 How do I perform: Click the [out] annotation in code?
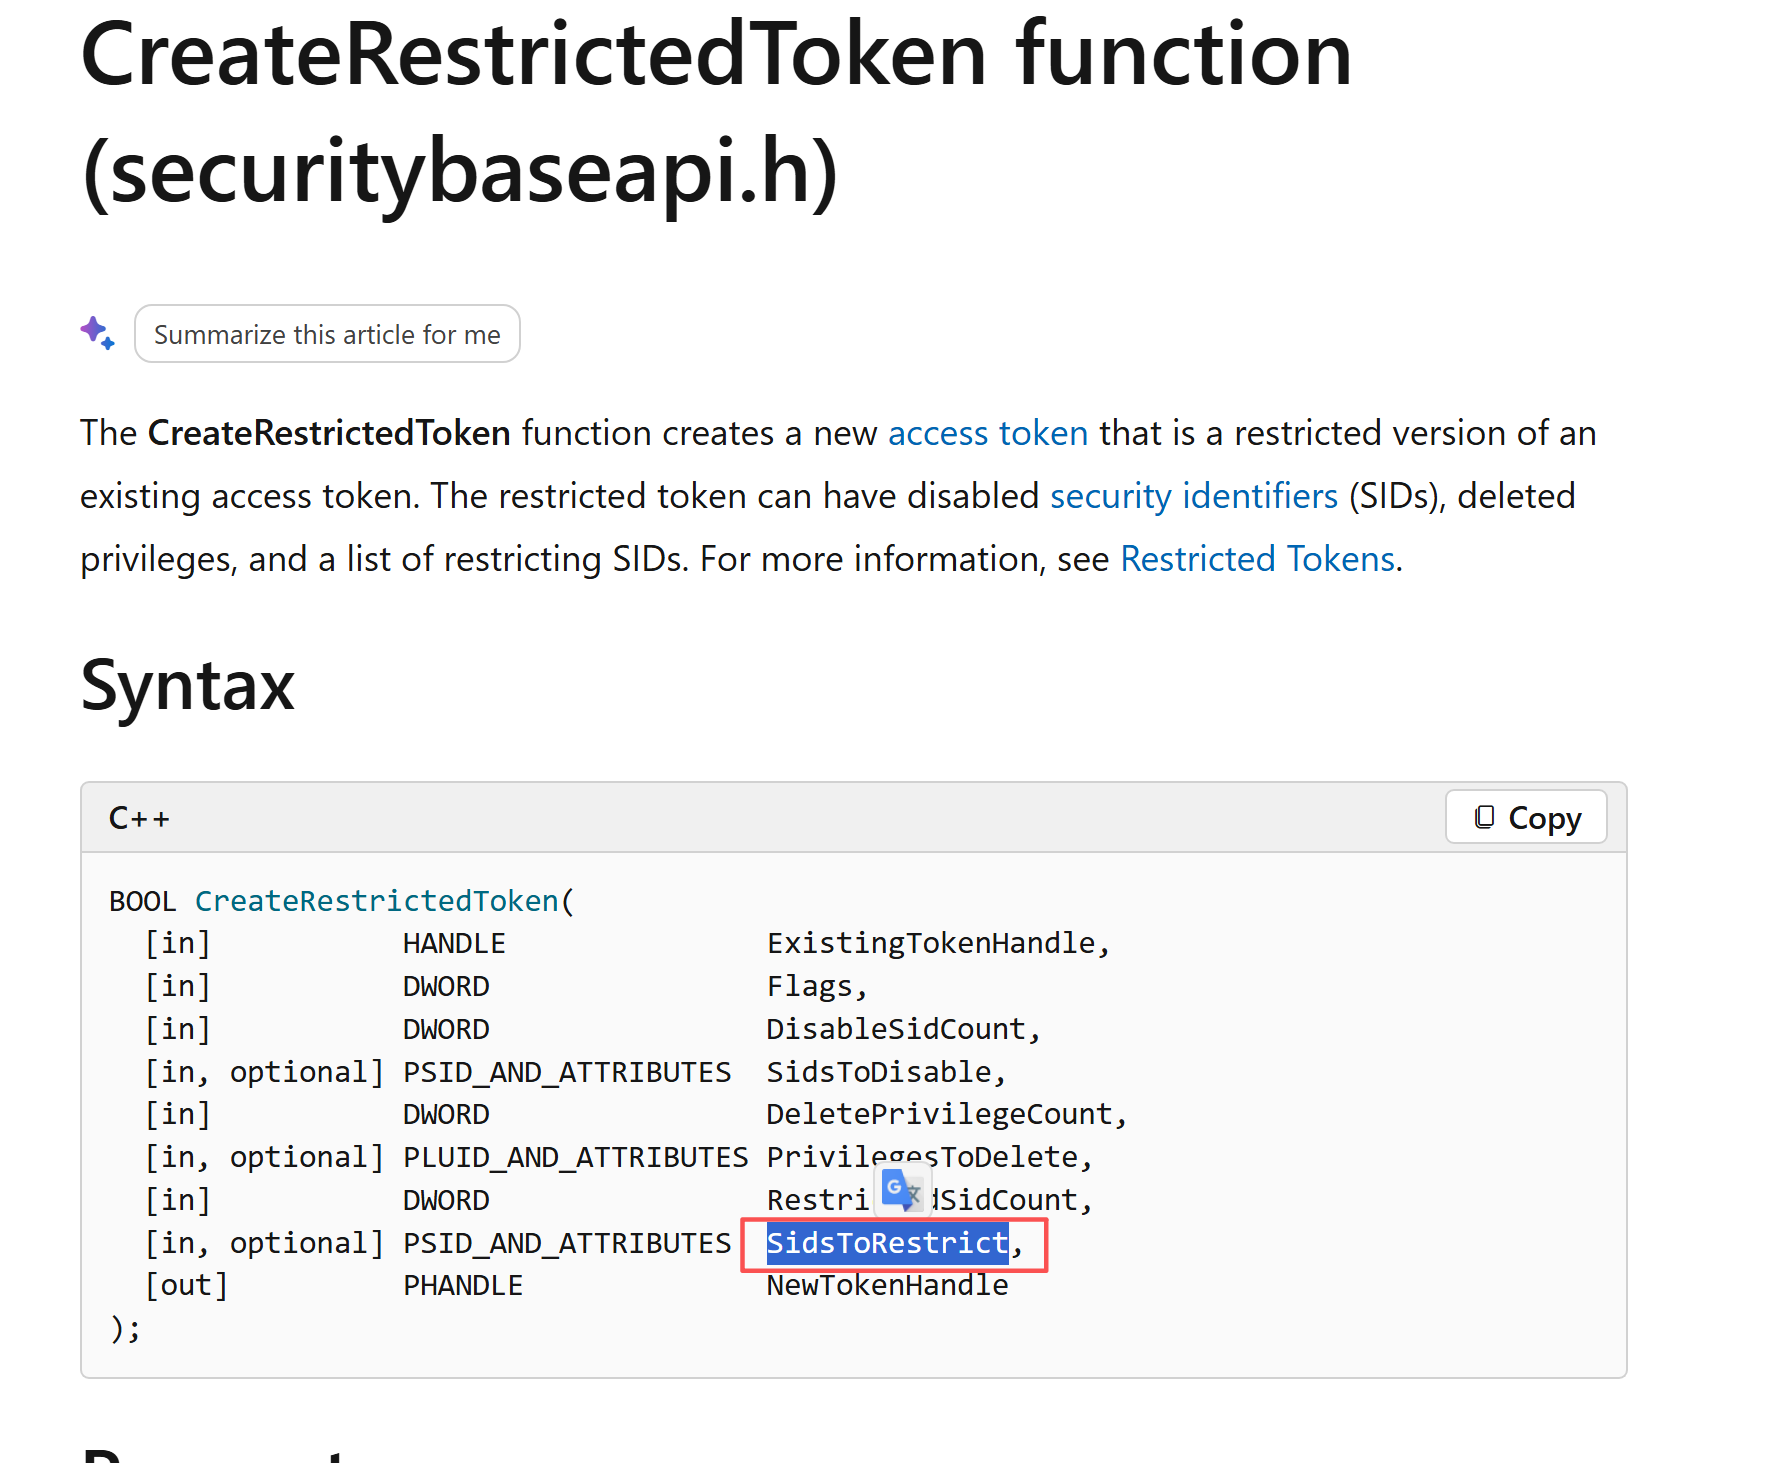(187, 1285)
